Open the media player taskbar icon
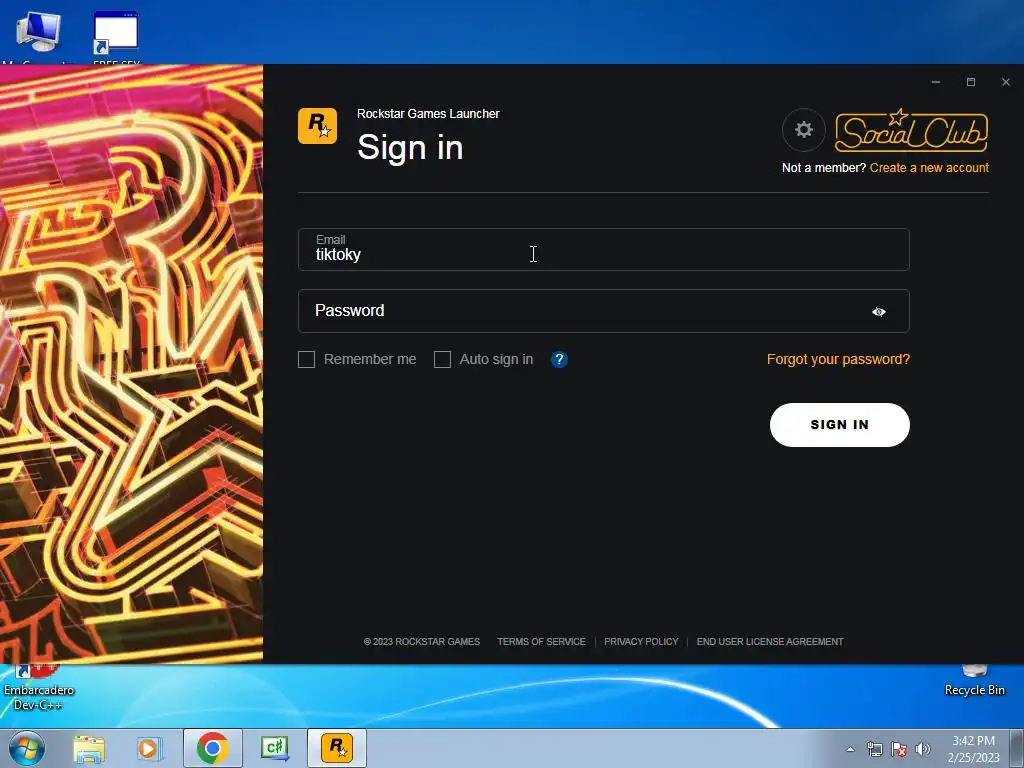Viewport: 1024px width, 768px height. point(150,748)
